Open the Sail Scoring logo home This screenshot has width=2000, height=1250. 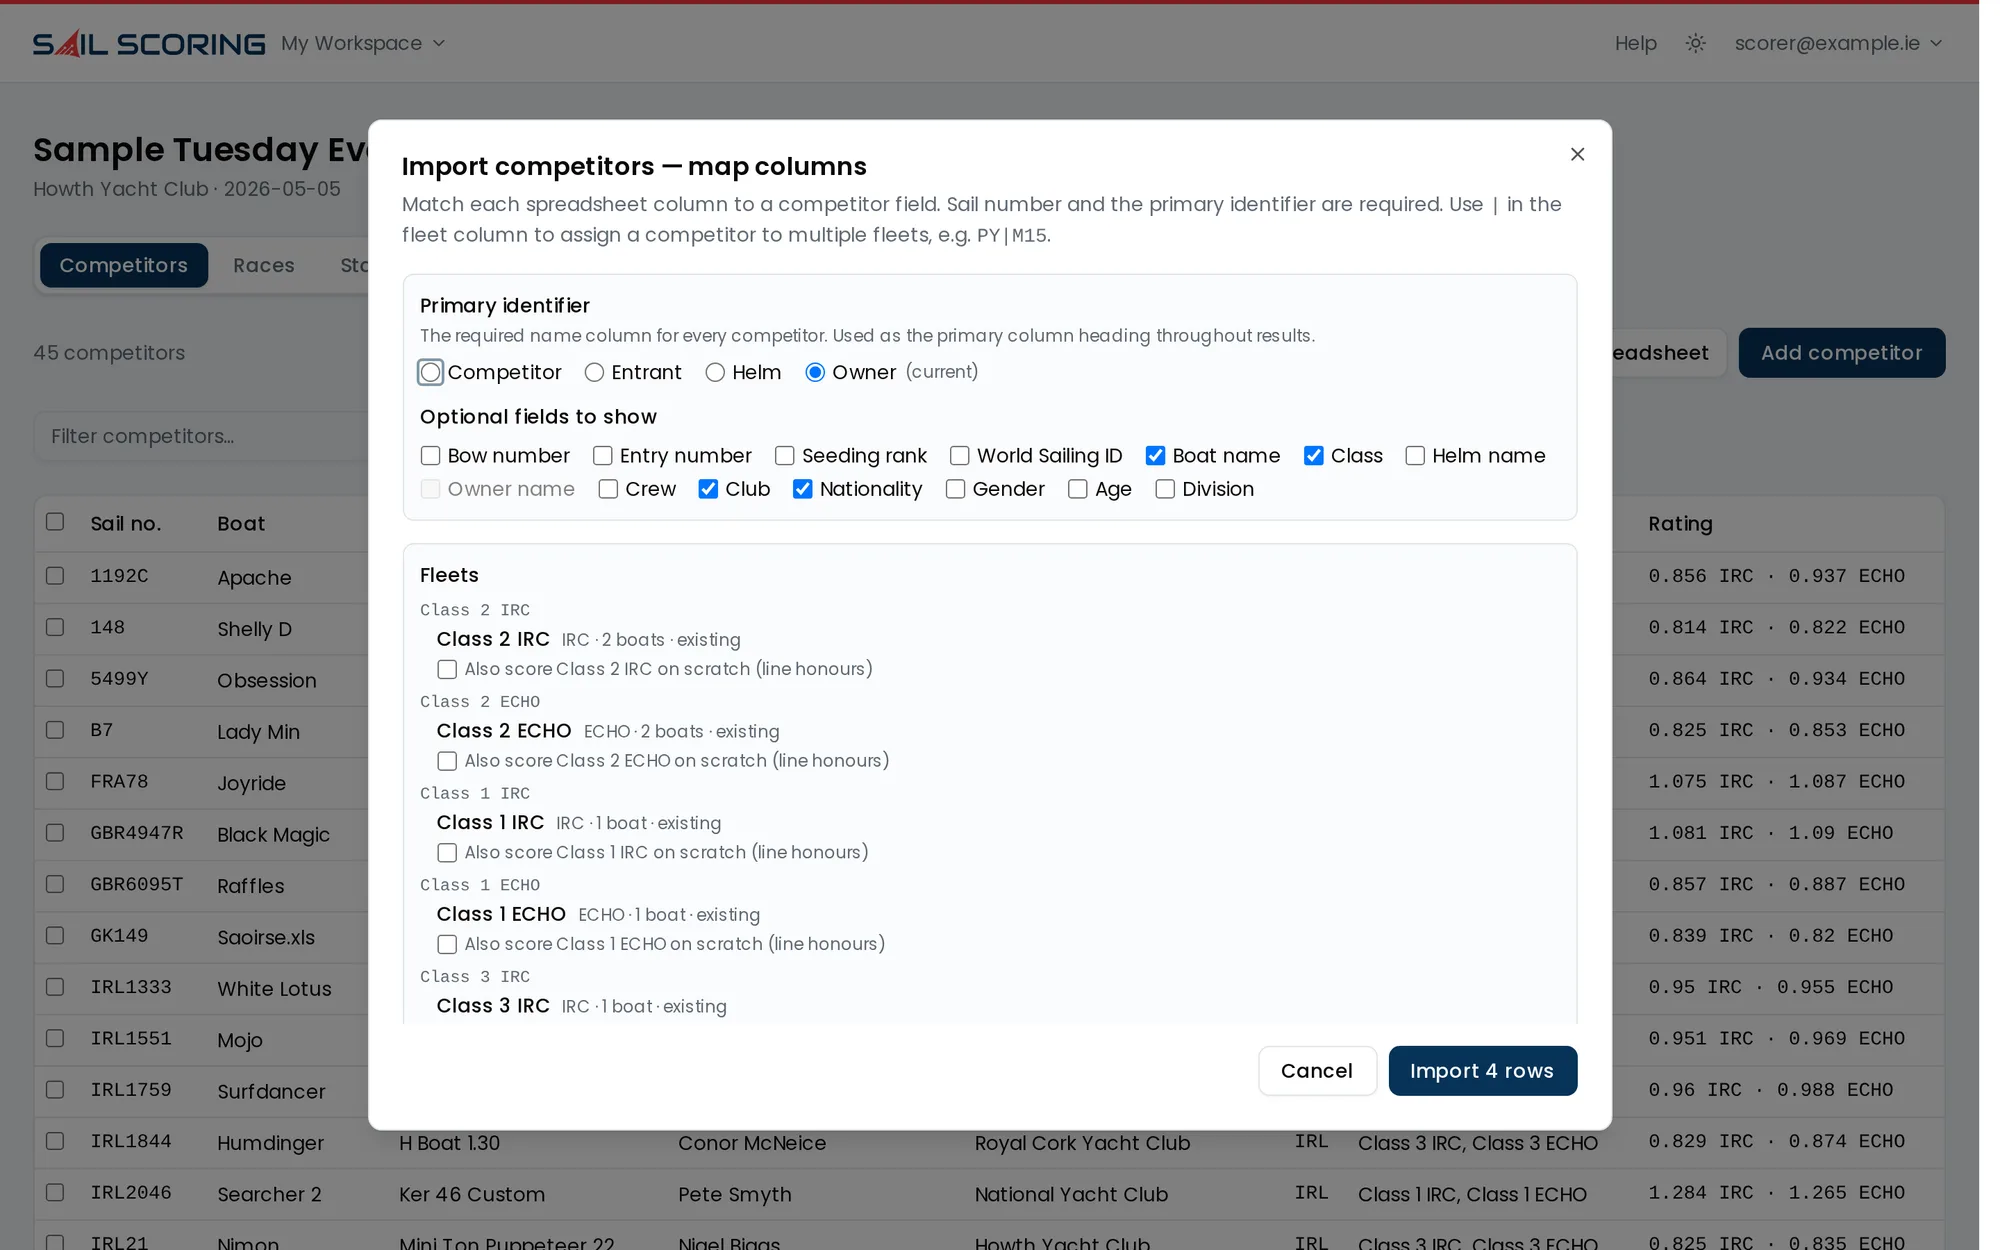pyautogui.click(x=149, y=44)
